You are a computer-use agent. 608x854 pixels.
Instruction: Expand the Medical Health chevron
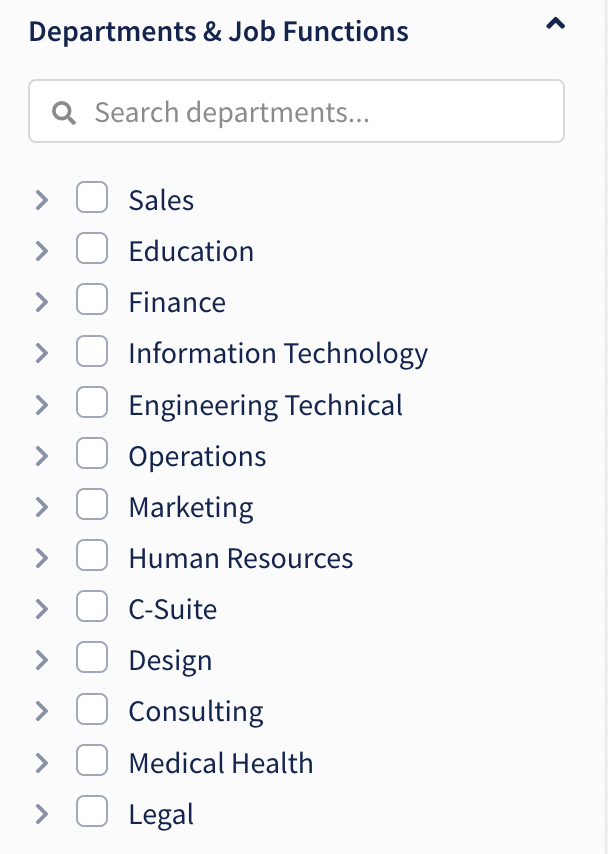[42, 762]
